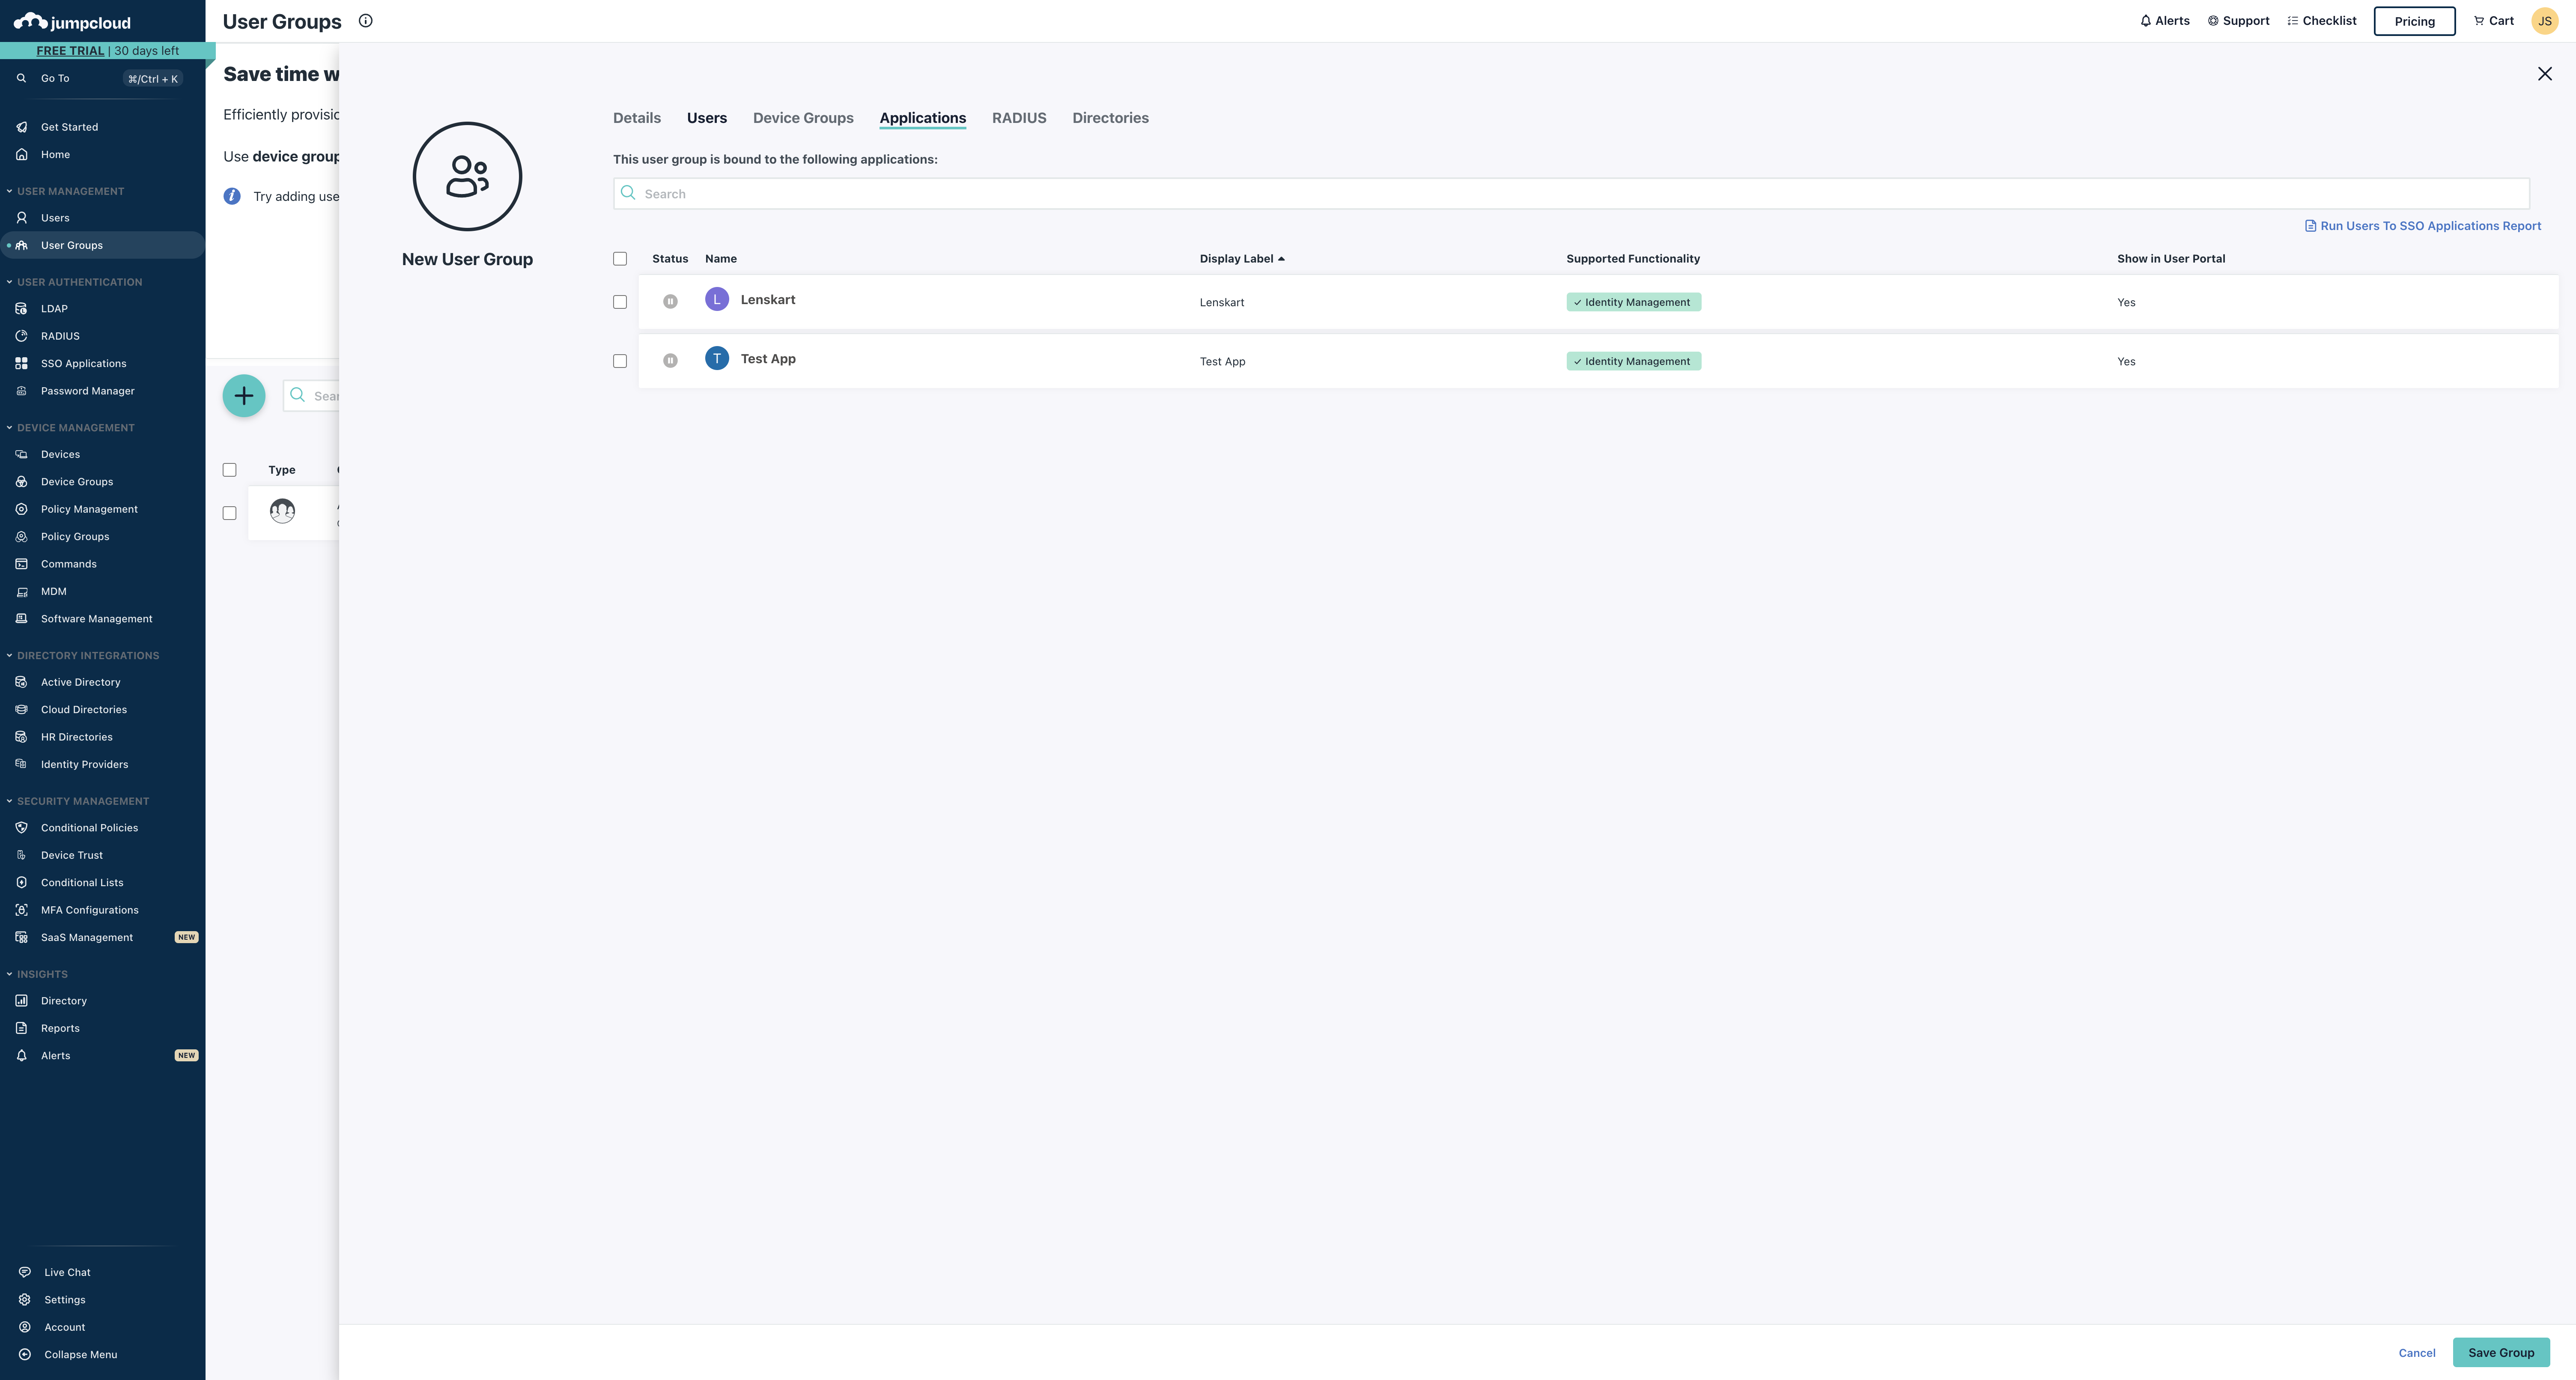The width and height of the screenshot is (2576, 1380).
Task: Click MFA Configurations icon
Action: [x=21, y=910]
